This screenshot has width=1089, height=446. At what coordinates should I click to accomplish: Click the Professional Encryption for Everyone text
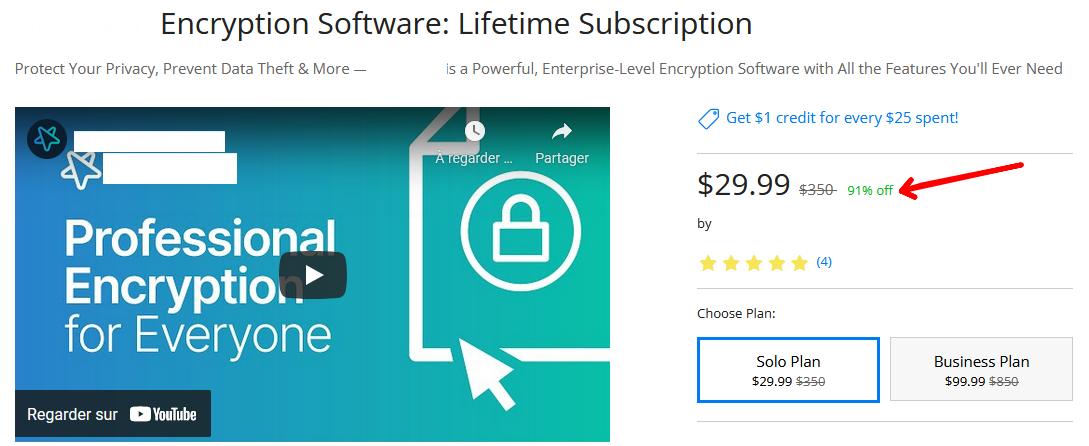[199, 285]
